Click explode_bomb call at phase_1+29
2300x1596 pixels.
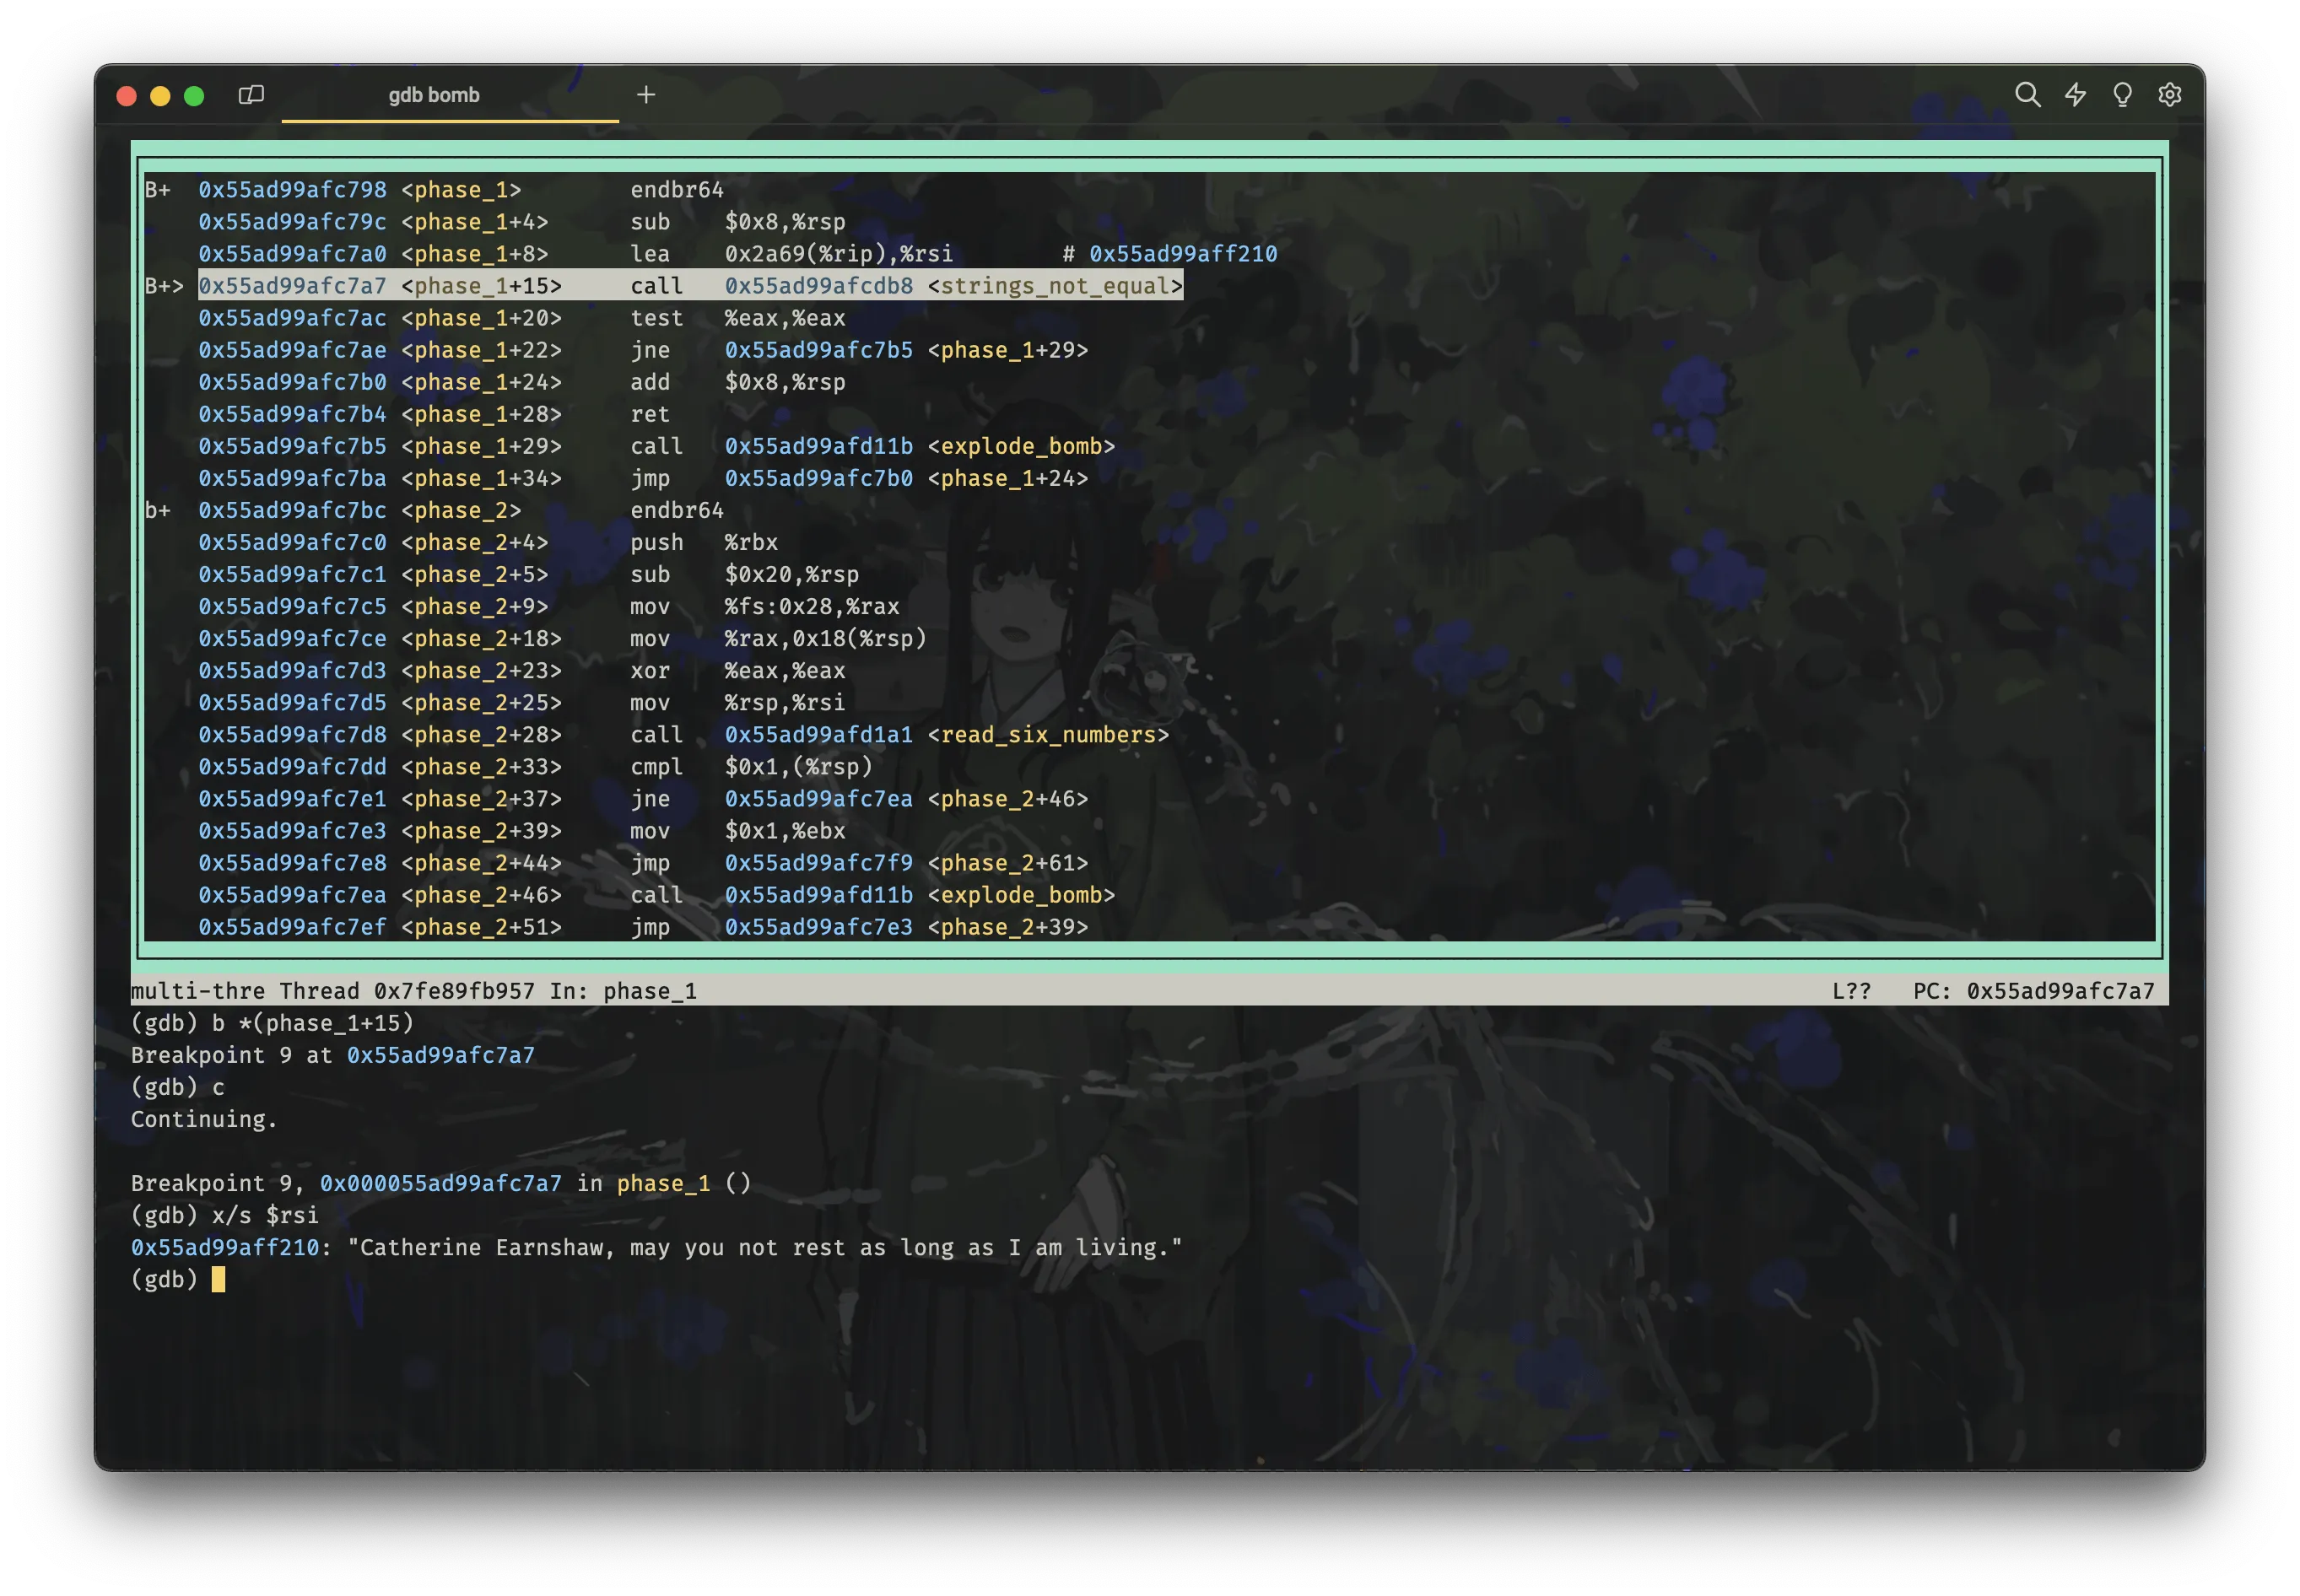(872, 446)
